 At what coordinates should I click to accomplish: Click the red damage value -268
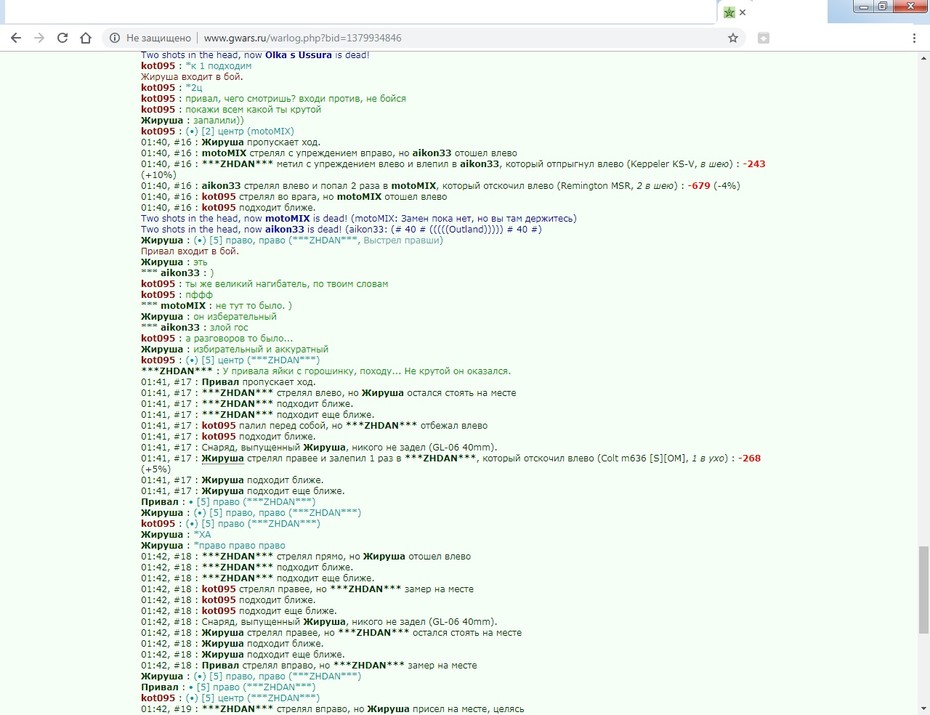[749, 458]
